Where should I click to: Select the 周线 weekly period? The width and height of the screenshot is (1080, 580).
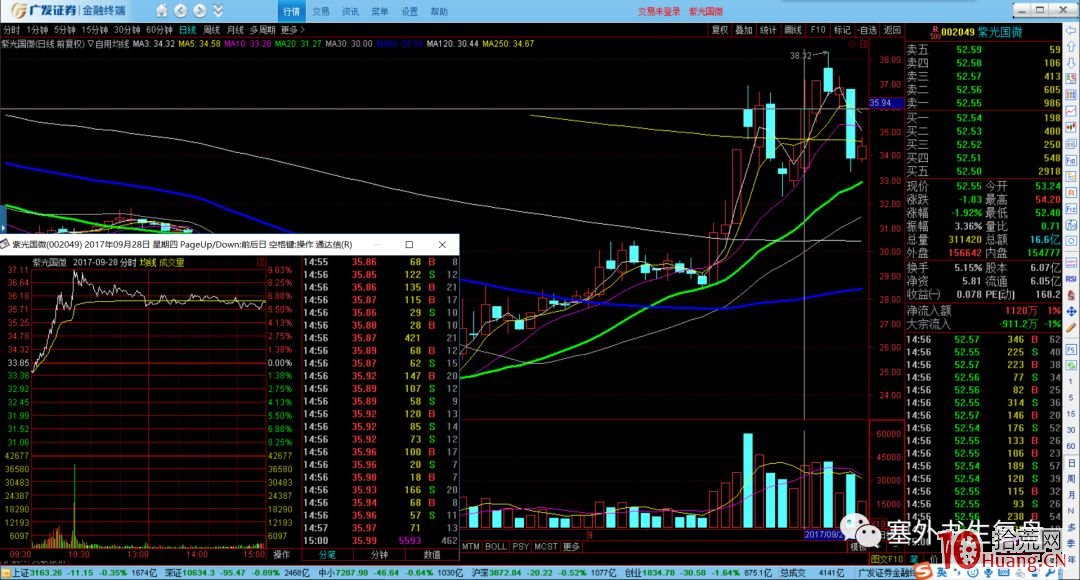point(211,30)
